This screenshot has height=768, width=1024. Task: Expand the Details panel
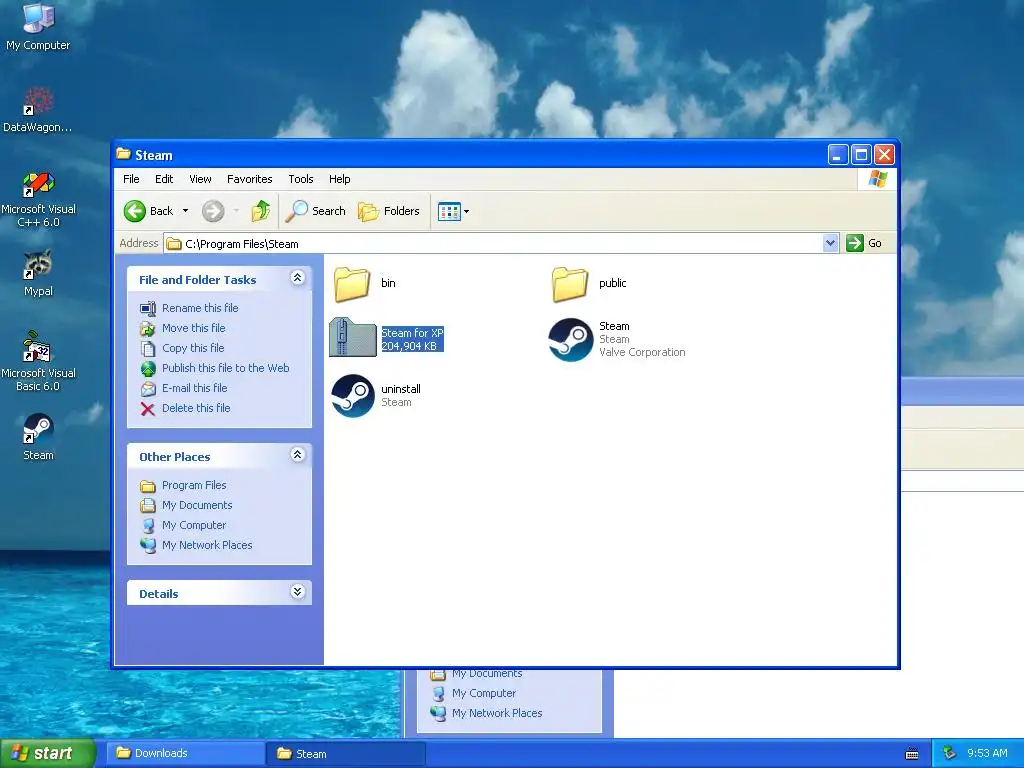(297, 592)
